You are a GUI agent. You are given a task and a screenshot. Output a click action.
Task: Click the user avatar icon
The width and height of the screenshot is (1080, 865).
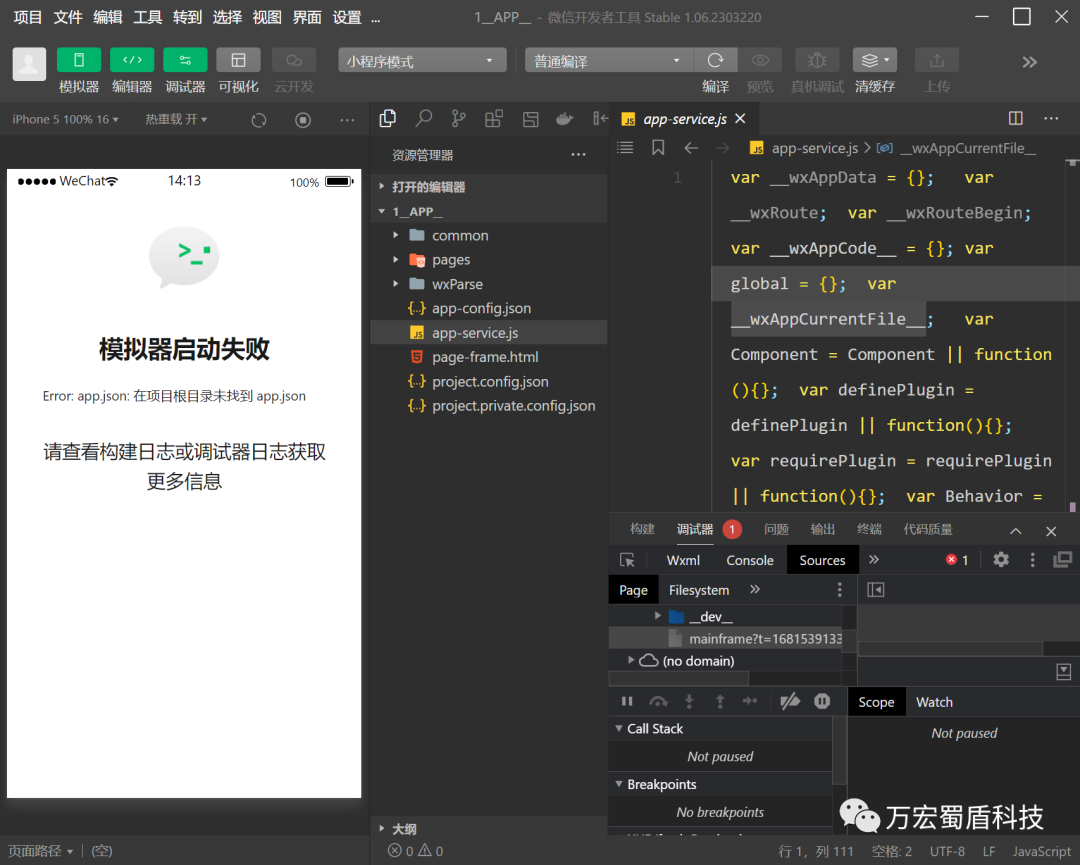tap(29, 64)
